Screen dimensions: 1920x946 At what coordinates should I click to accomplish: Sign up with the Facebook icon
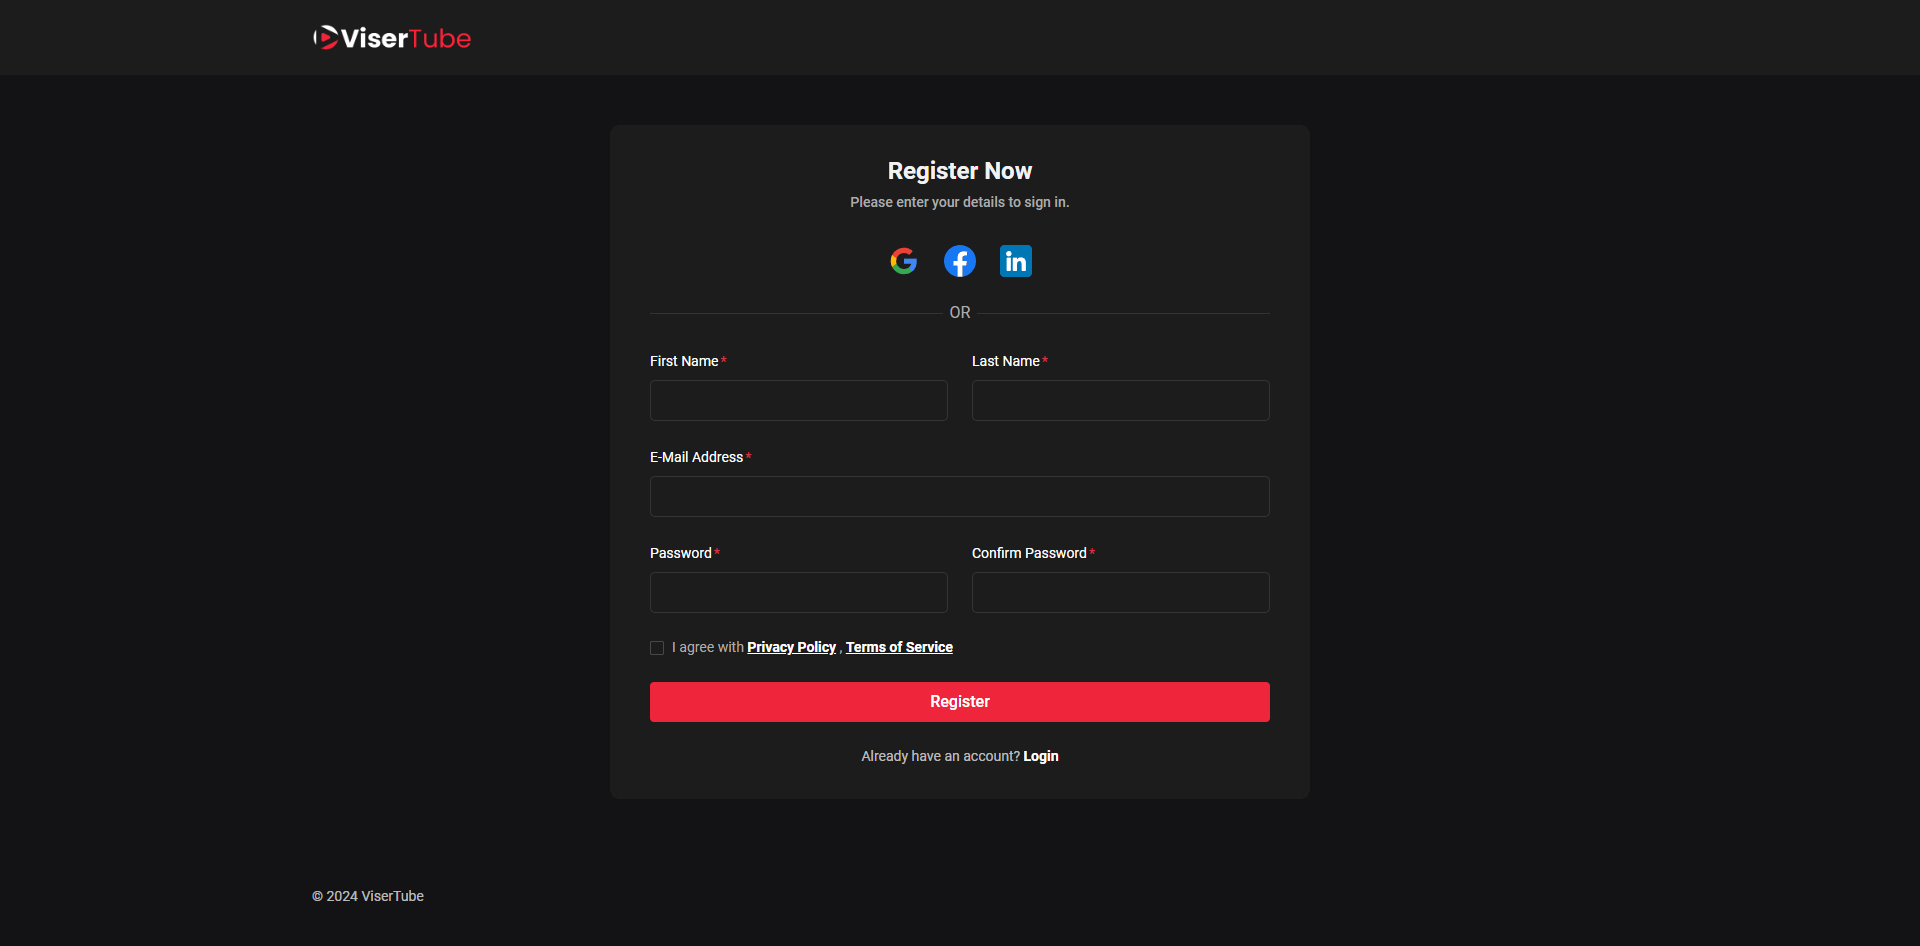pos(959,261)
